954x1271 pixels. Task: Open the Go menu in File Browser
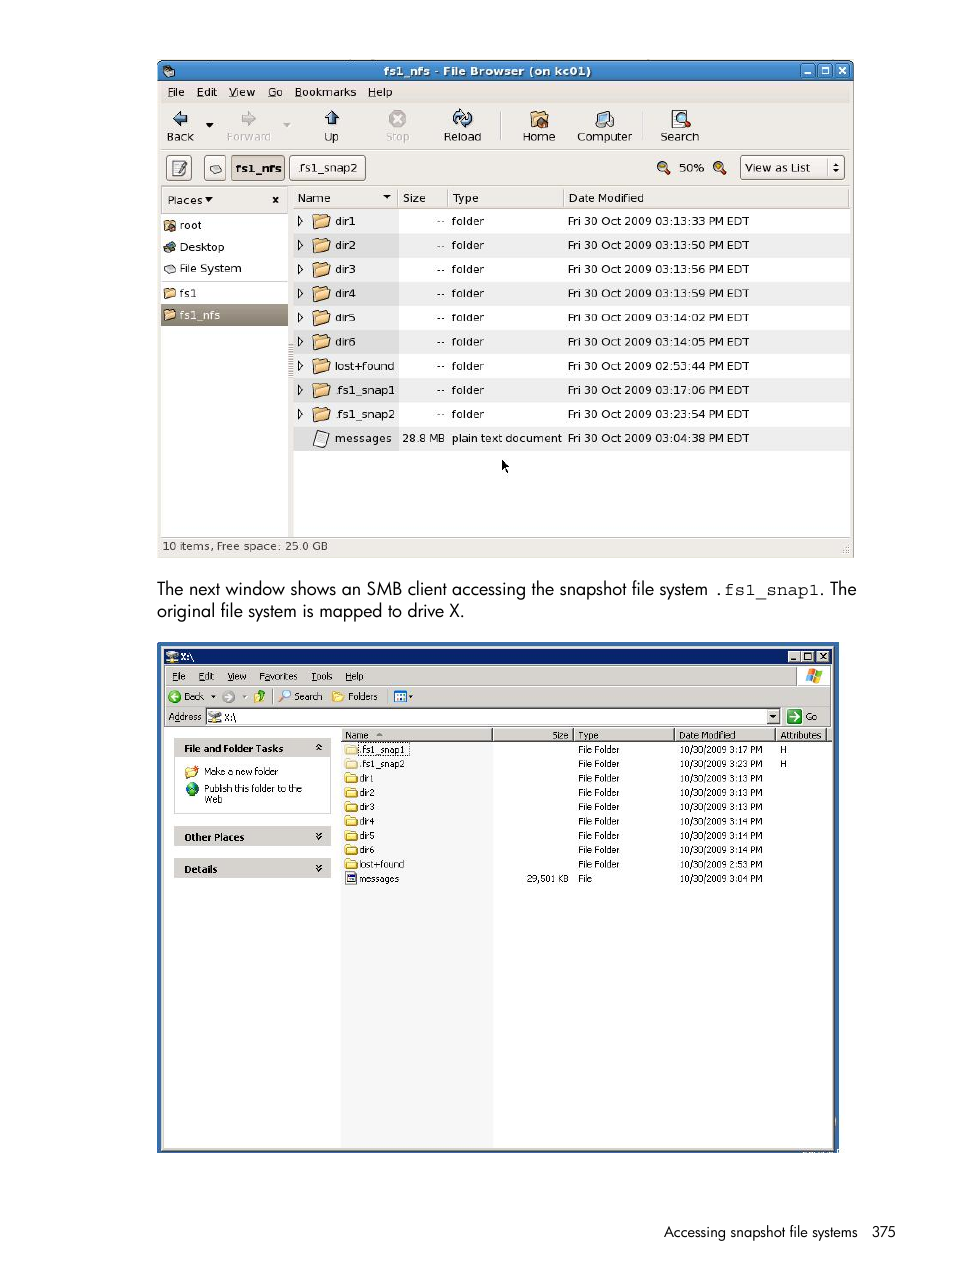[x=275, y=92]
